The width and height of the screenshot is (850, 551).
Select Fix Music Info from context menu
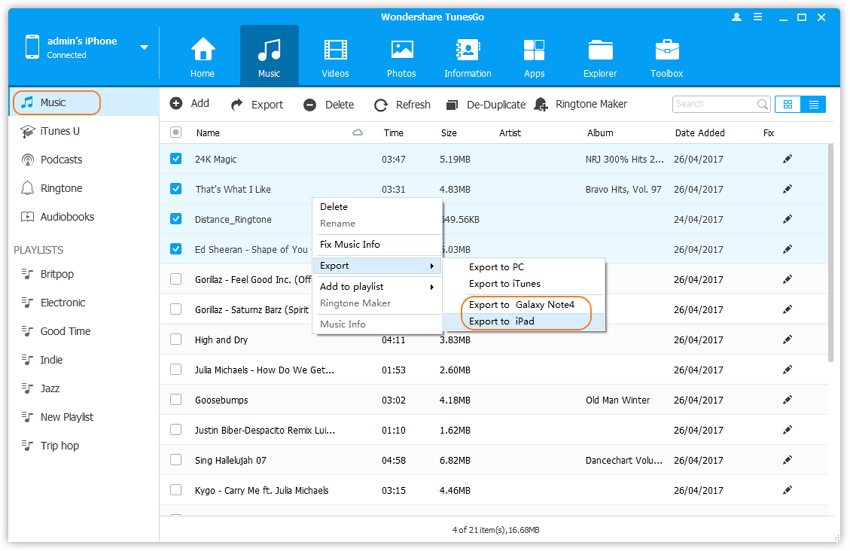[349, 244]
